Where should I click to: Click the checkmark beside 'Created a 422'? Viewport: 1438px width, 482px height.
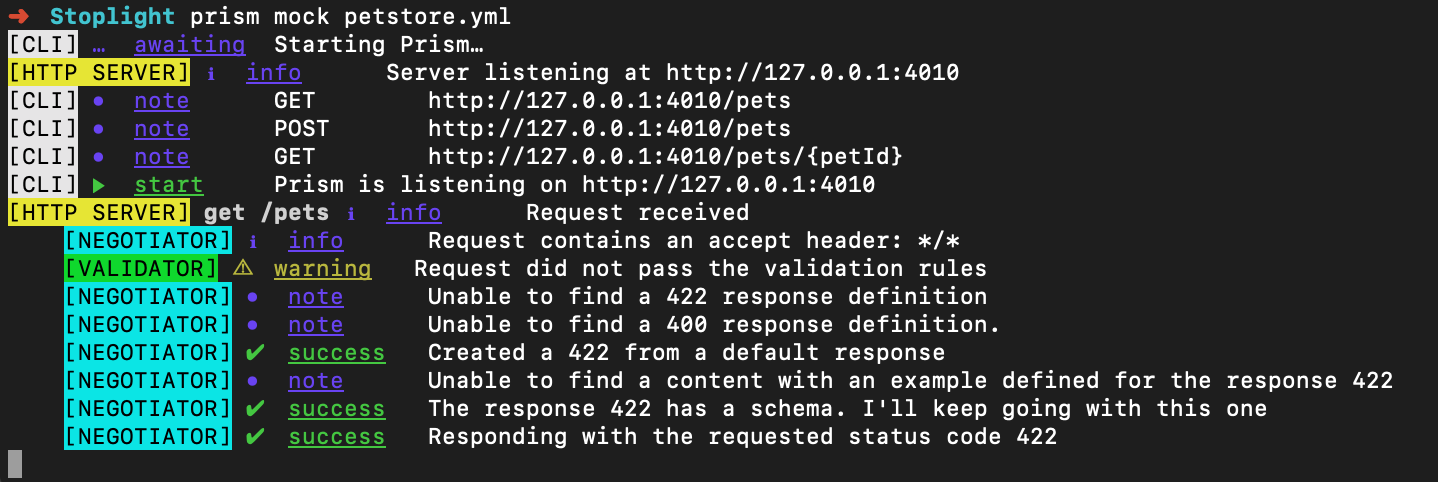pos(256,353)
